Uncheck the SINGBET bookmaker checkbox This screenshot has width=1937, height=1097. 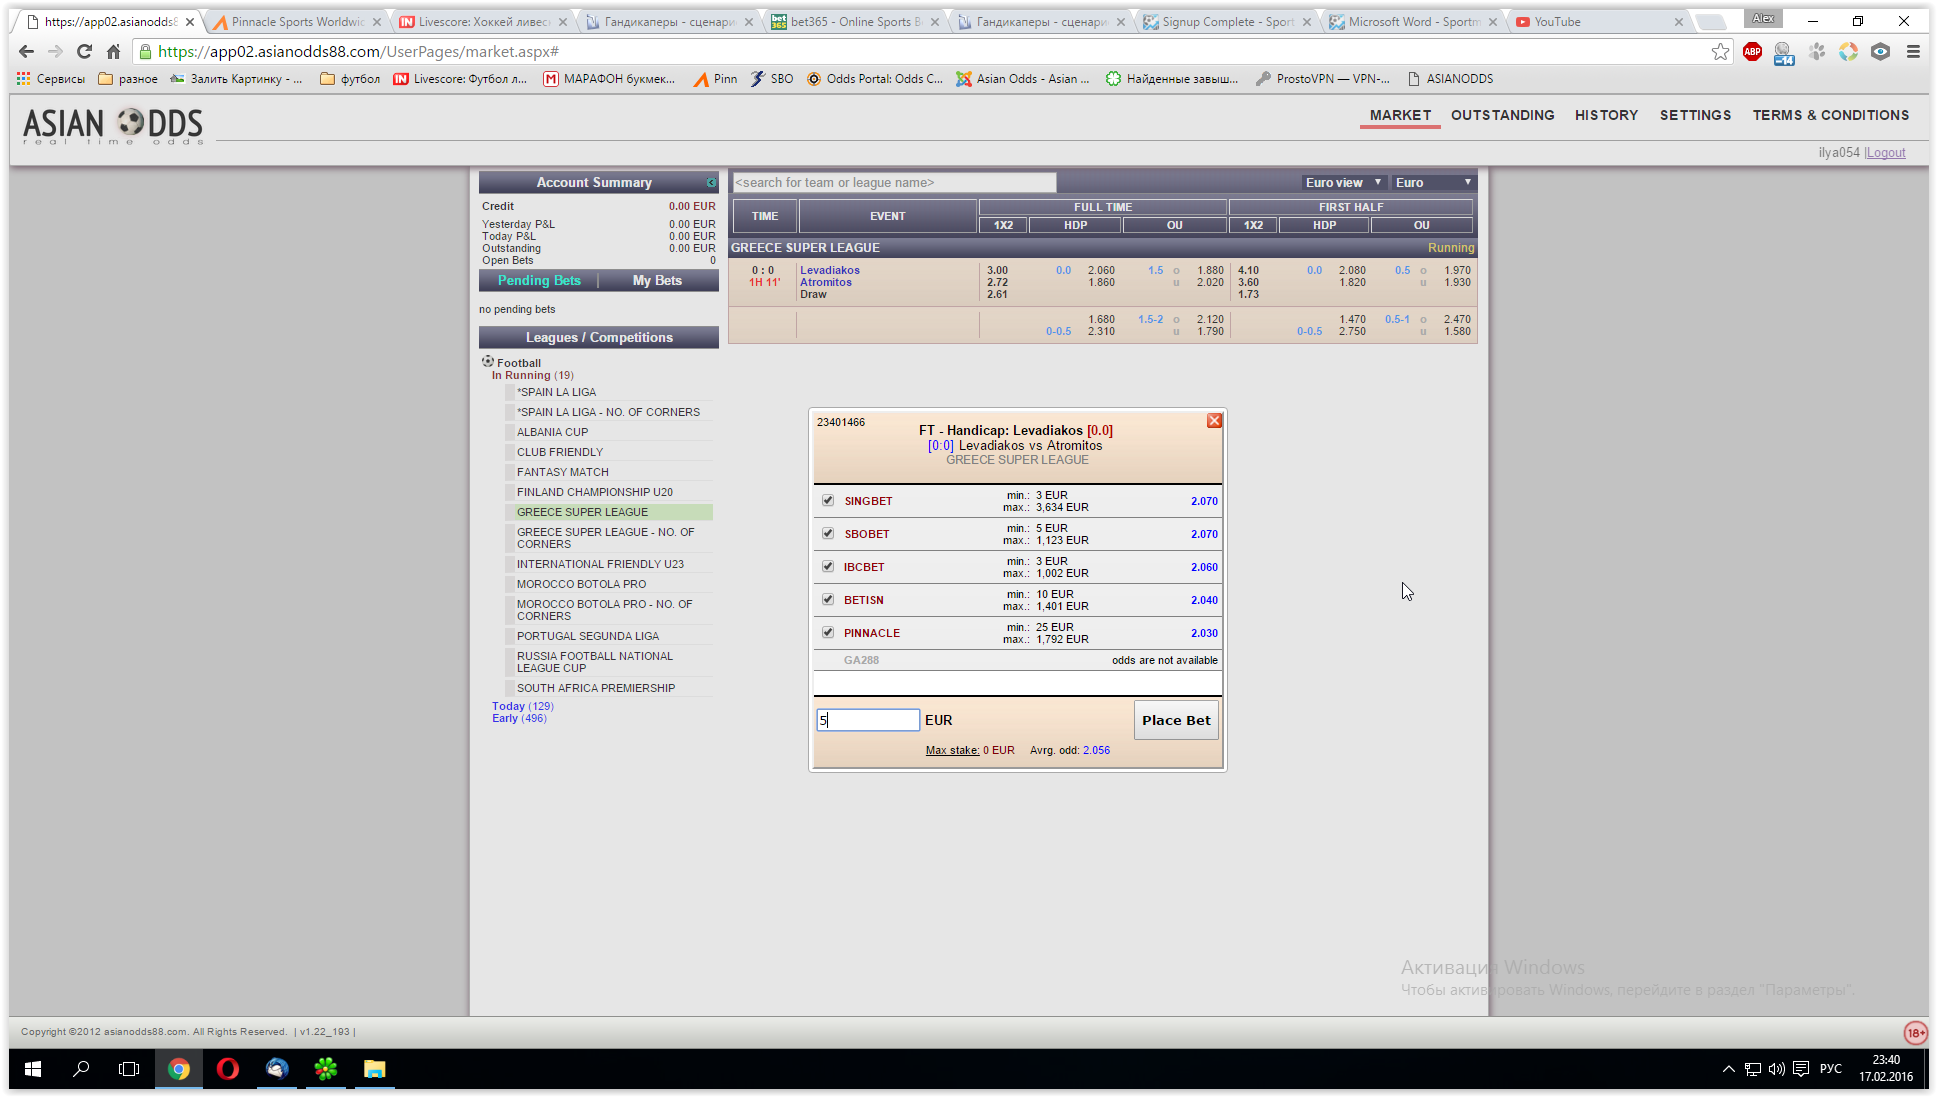(828, 500)
